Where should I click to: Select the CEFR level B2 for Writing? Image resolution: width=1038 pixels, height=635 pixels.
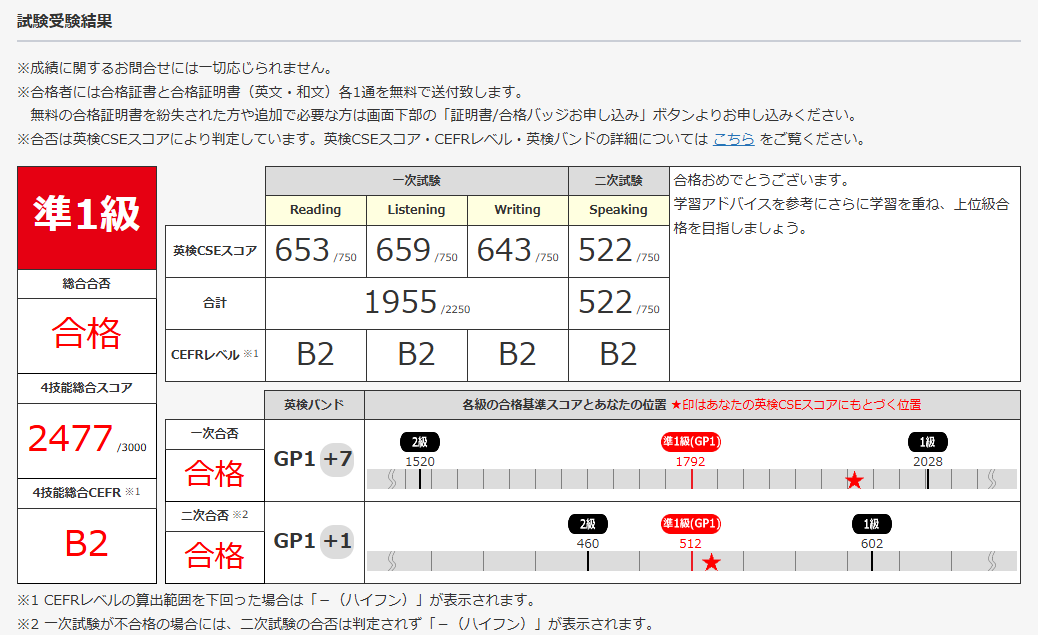[x=517, y=356]
